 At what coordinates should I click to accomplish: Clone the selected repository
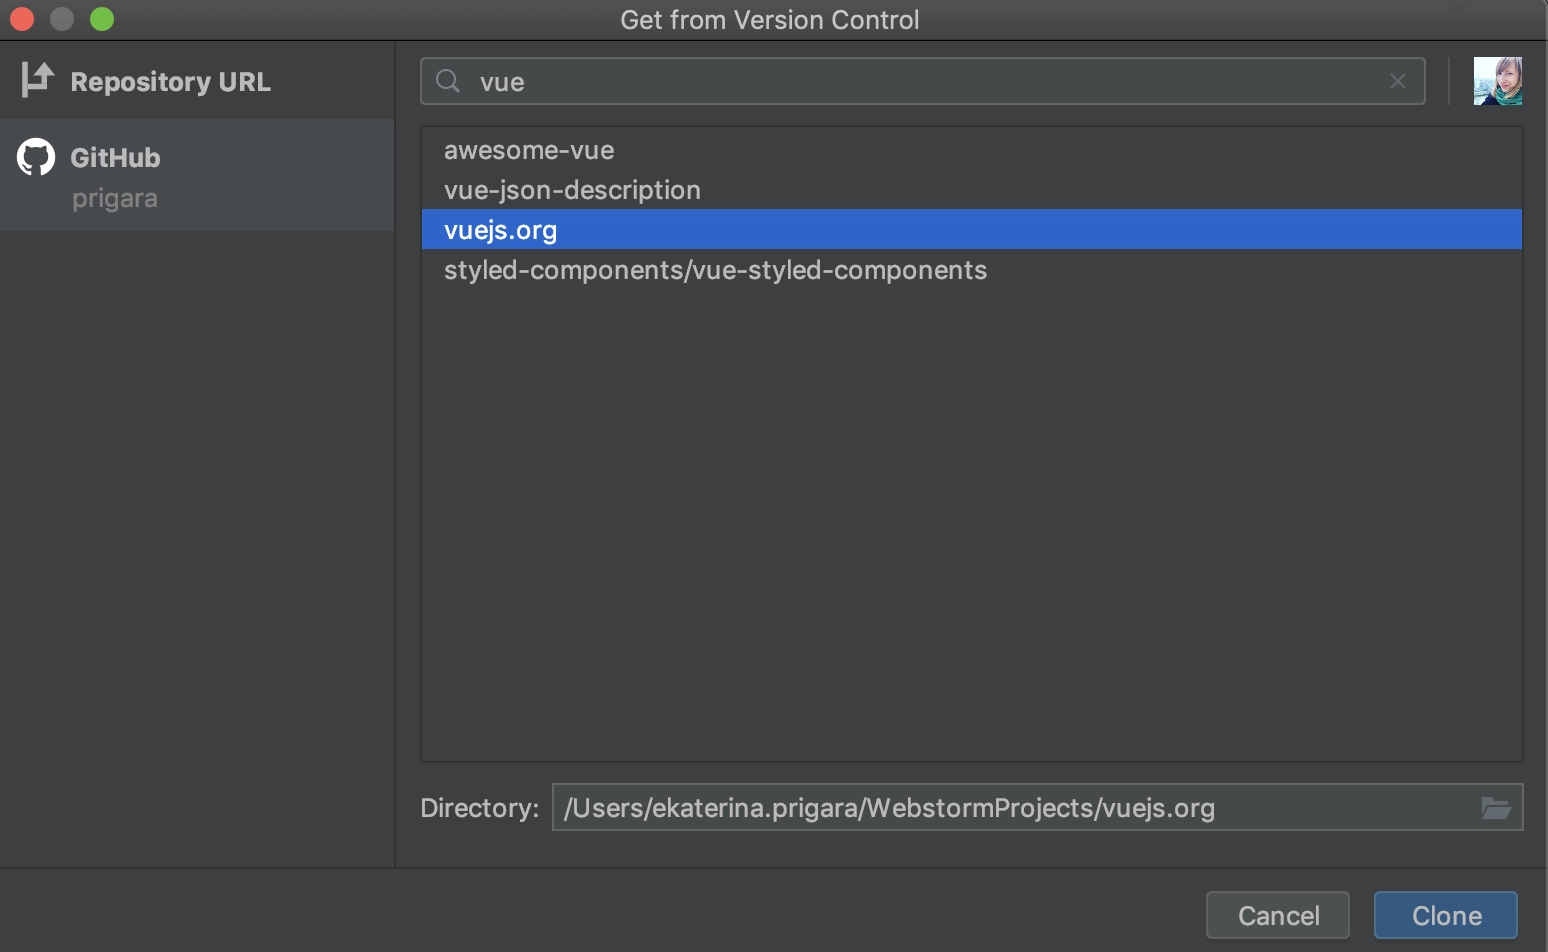pyautogui.click(x=1446, y=915)
